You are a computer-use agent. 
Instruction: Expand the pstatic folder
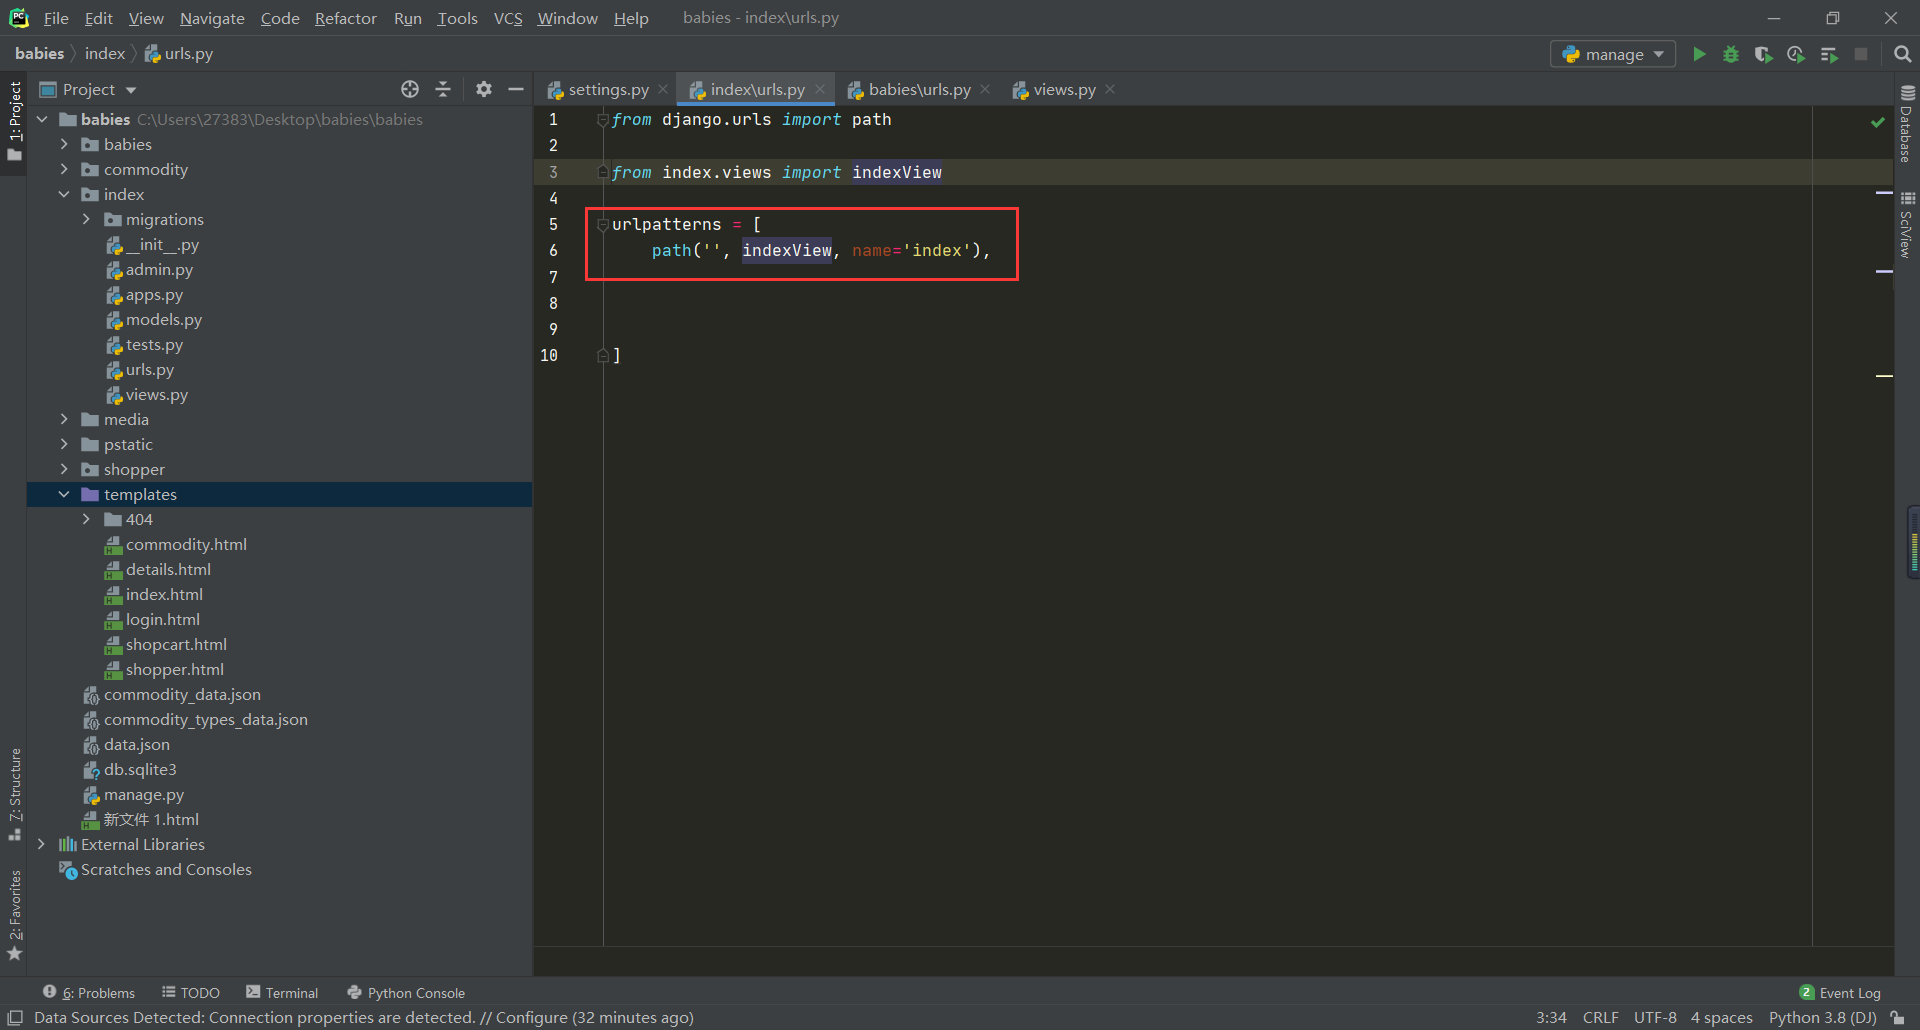click(x=64, y=444)
